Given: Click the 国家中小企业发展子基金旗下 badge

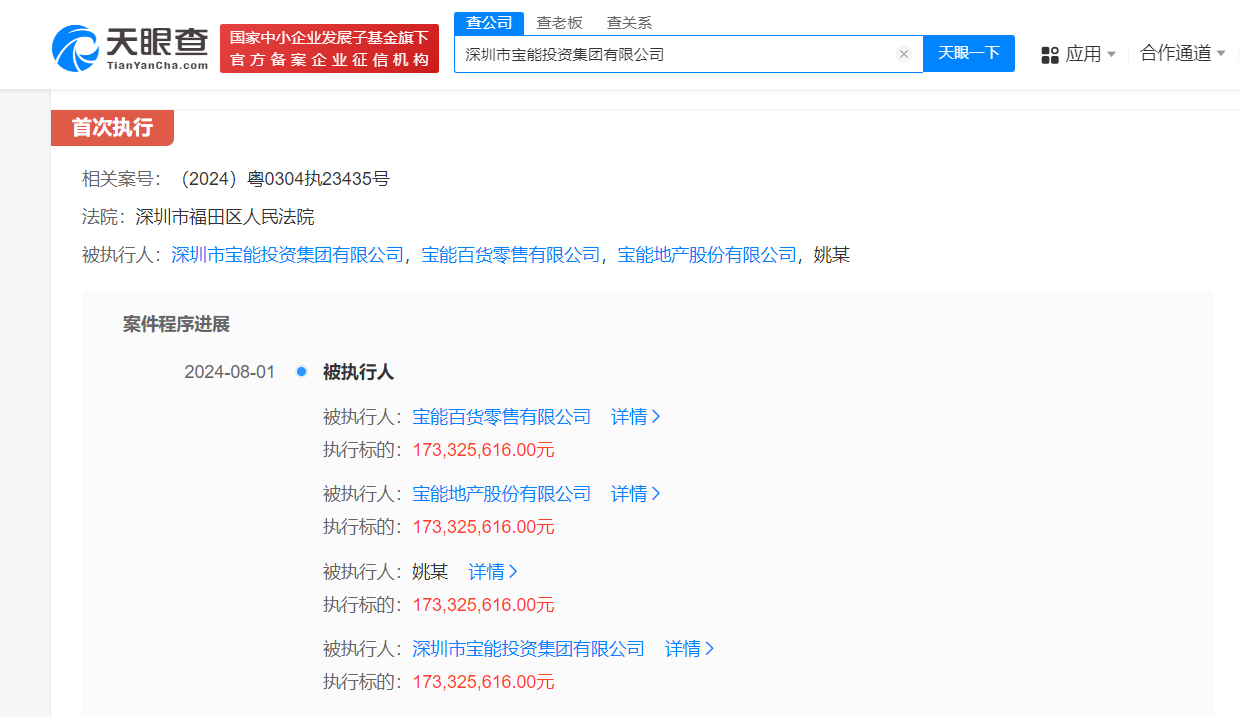Looking at the screenshot, I should pyautogui.click(x=329, y=47).
